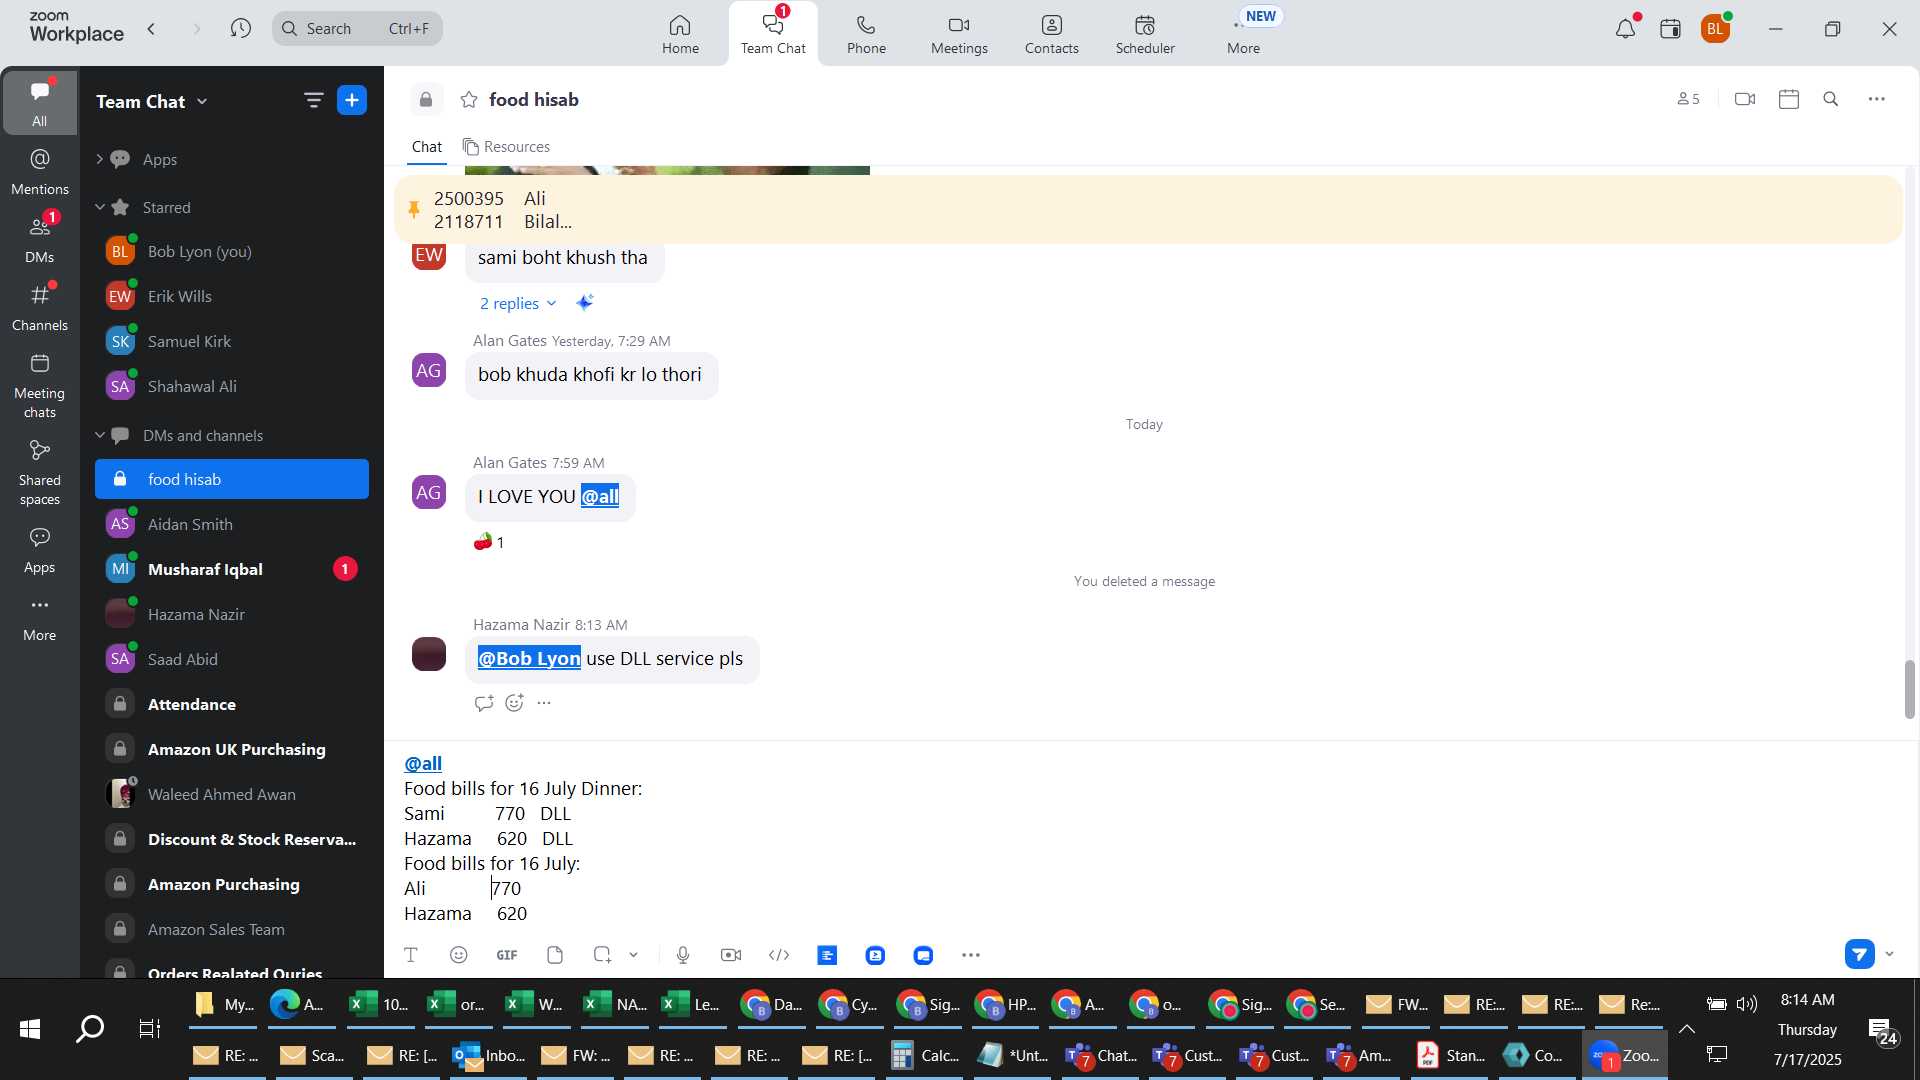Open the filter icon in Team Chat header
This screenshot has height=1080, width=1920.
[x=313, y=100]
